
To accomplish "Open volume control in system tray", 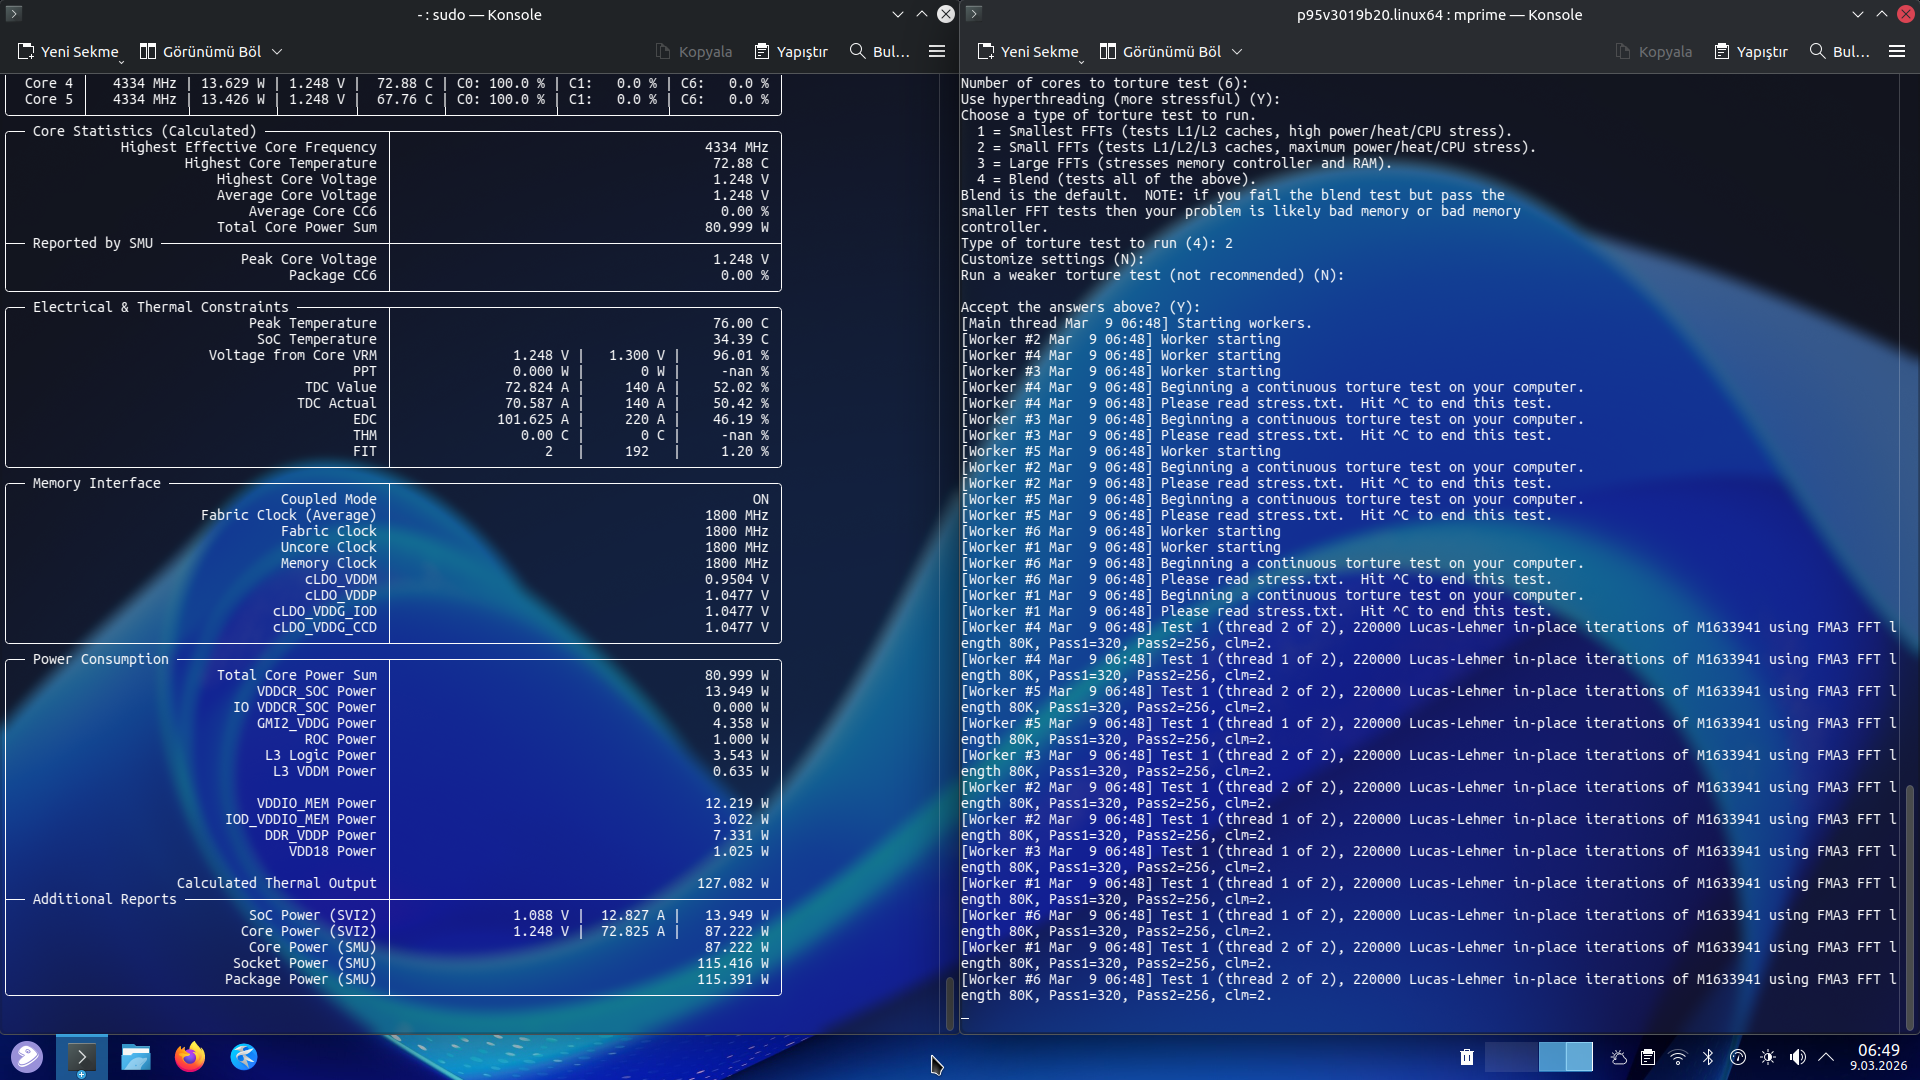I will coord(1797,1057).
